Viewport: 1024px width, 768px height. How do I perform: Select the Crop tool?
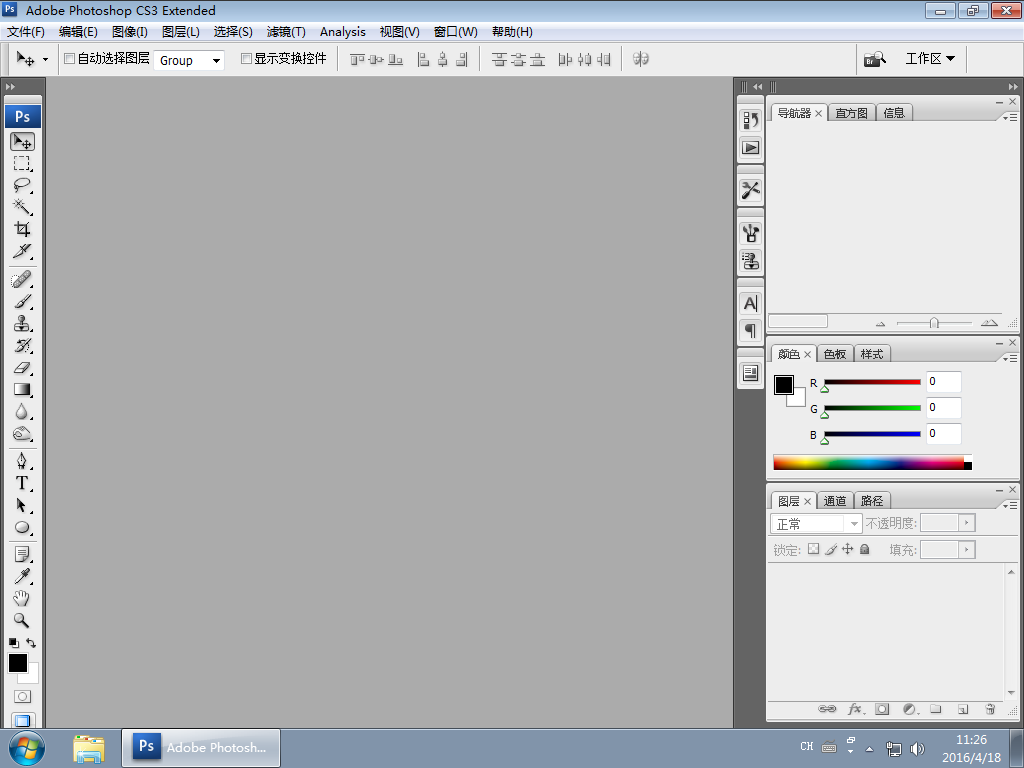(x=22, y=229)
